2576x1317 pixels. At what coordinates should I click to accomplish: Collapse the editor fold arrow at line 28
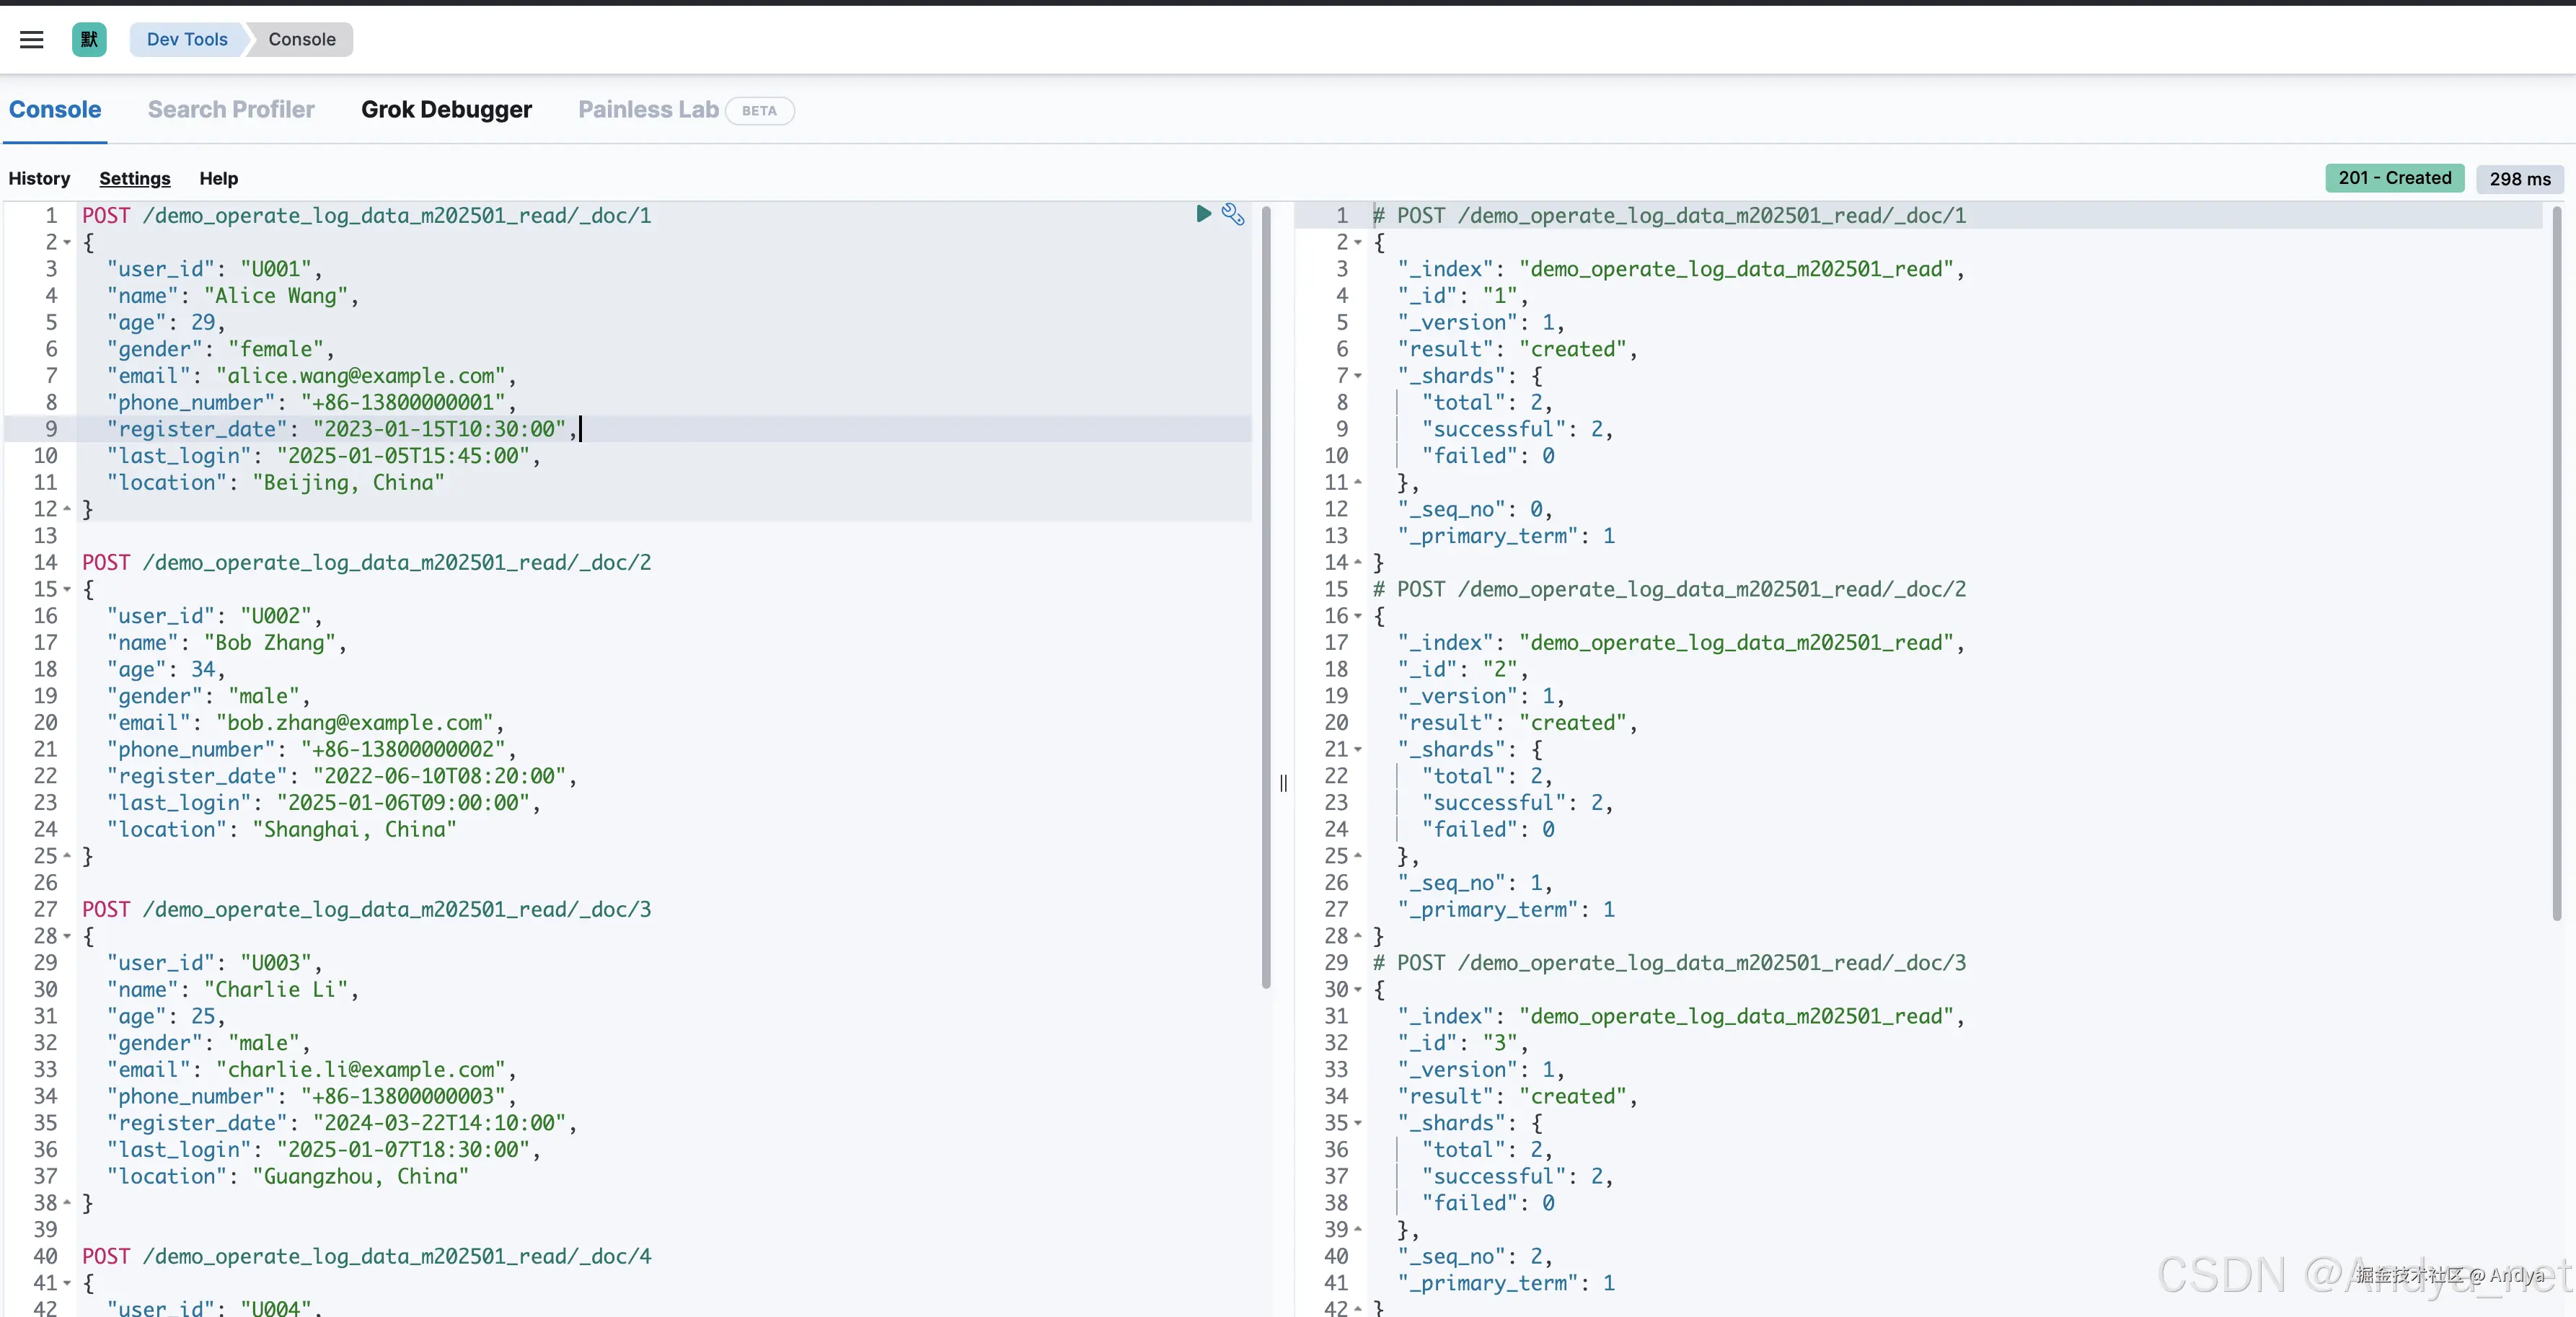(x=67, y=936)
